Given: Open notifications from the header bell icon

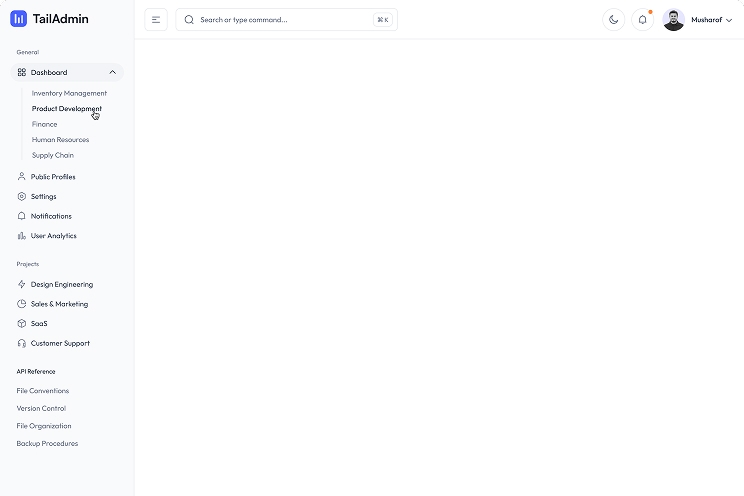Looking at the screenshot, I should coord(642,19).
